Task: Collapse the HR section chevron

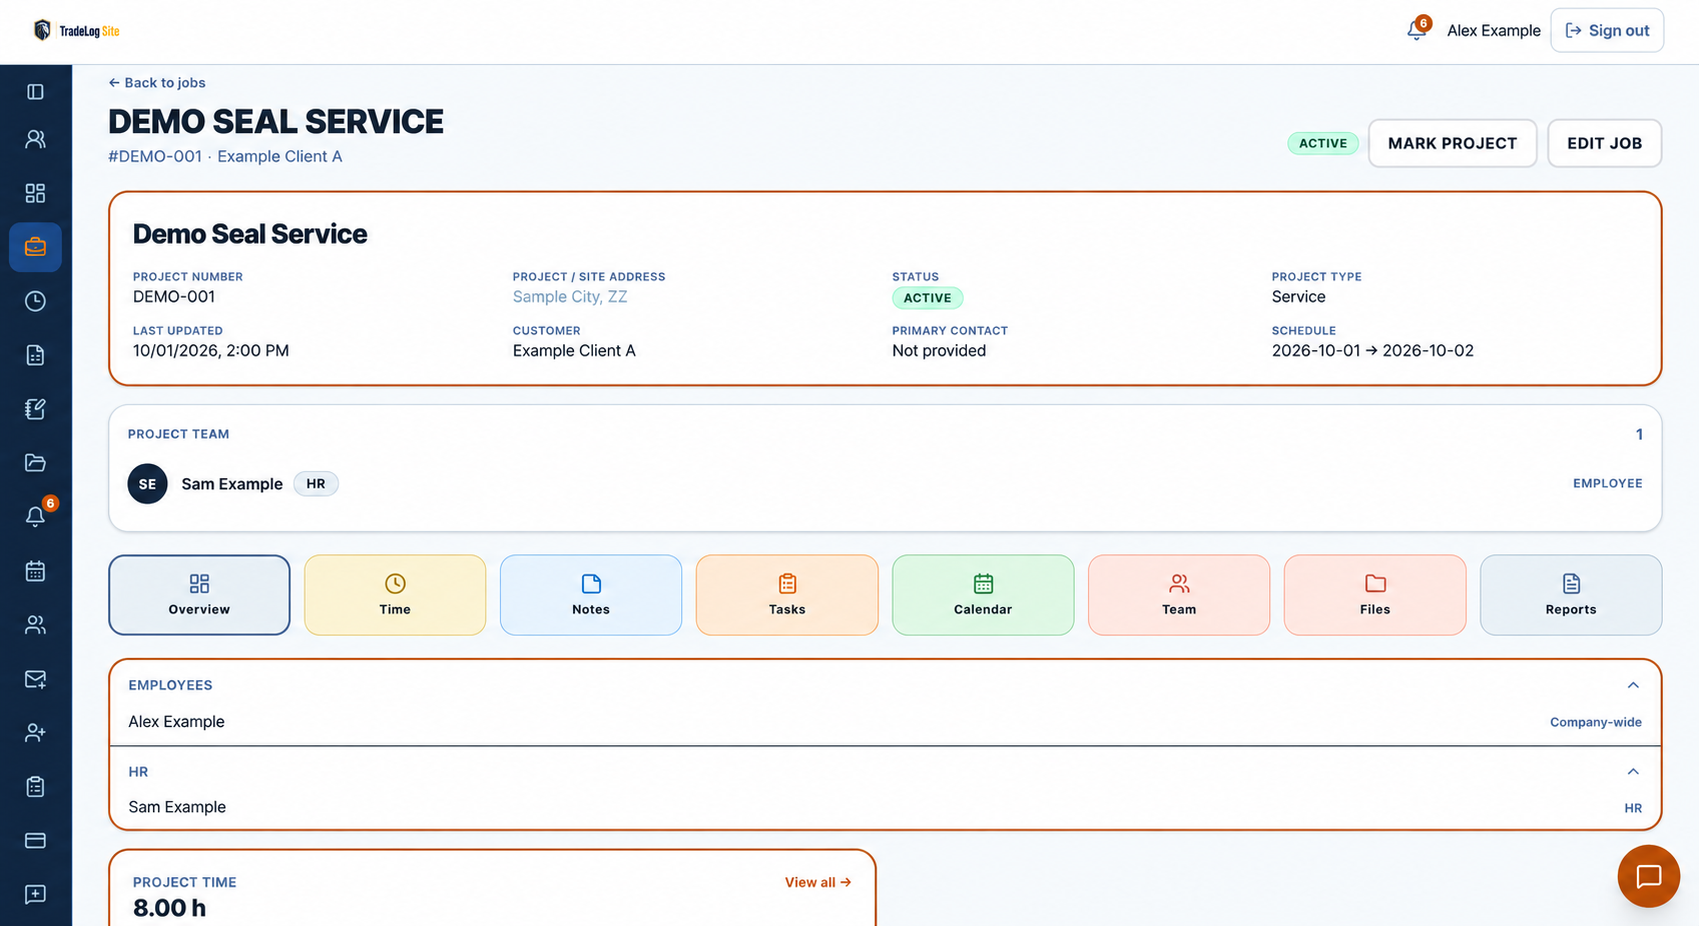Action: point(1633,771)
